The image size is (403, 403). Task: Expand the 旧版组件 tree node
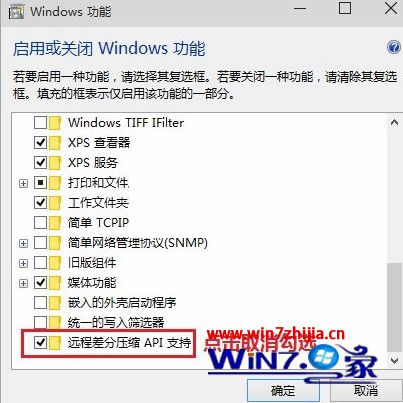pos(23,263)
